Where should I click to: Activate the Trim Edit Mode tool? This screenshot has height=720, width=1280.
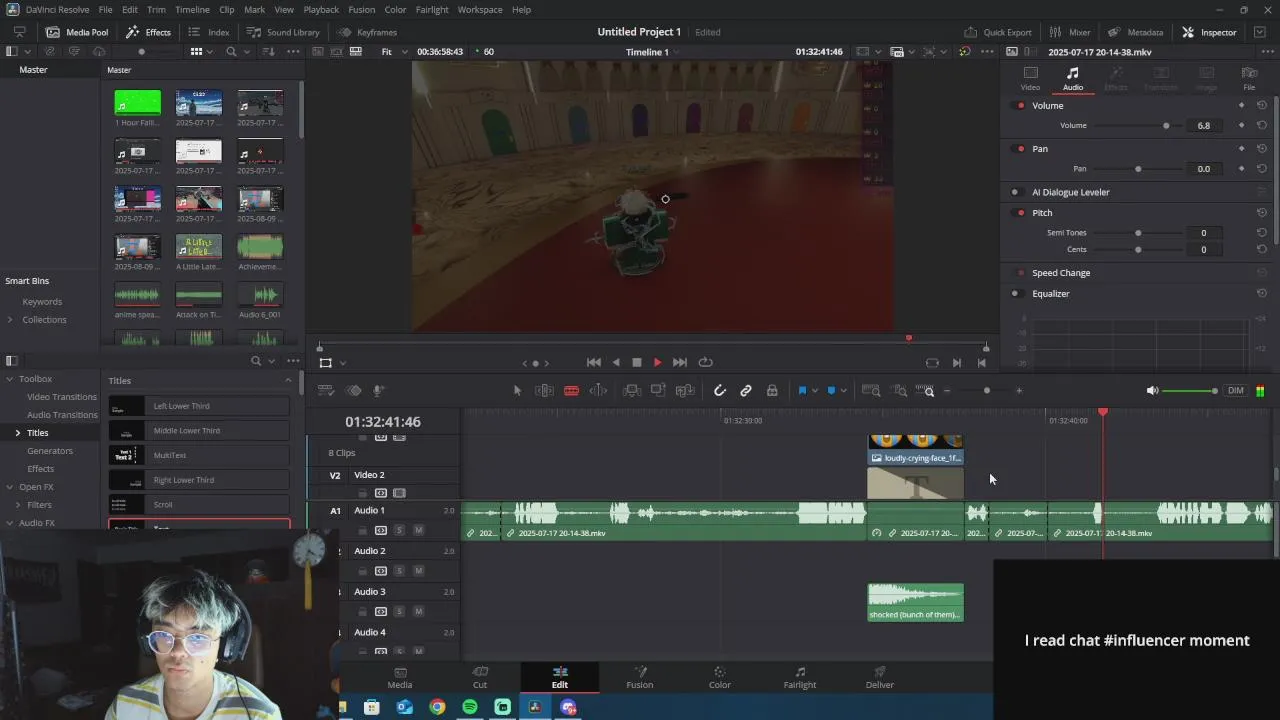point(545,391)
